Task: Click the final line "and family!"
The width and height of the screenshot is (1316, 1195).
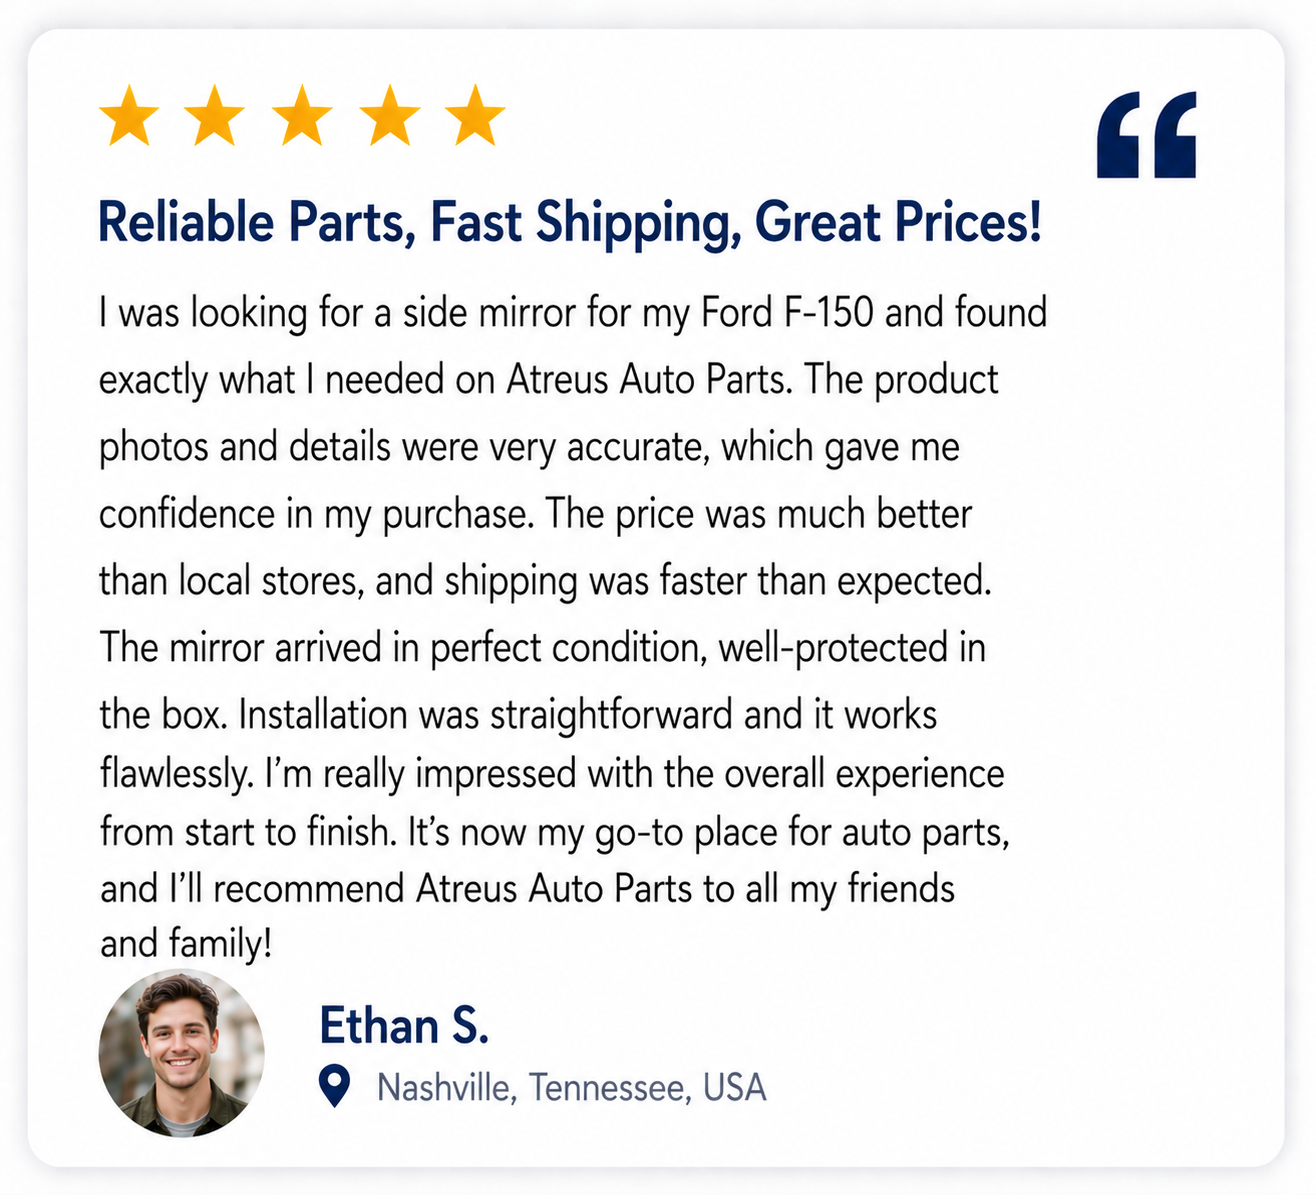Action: pos(186,943)
